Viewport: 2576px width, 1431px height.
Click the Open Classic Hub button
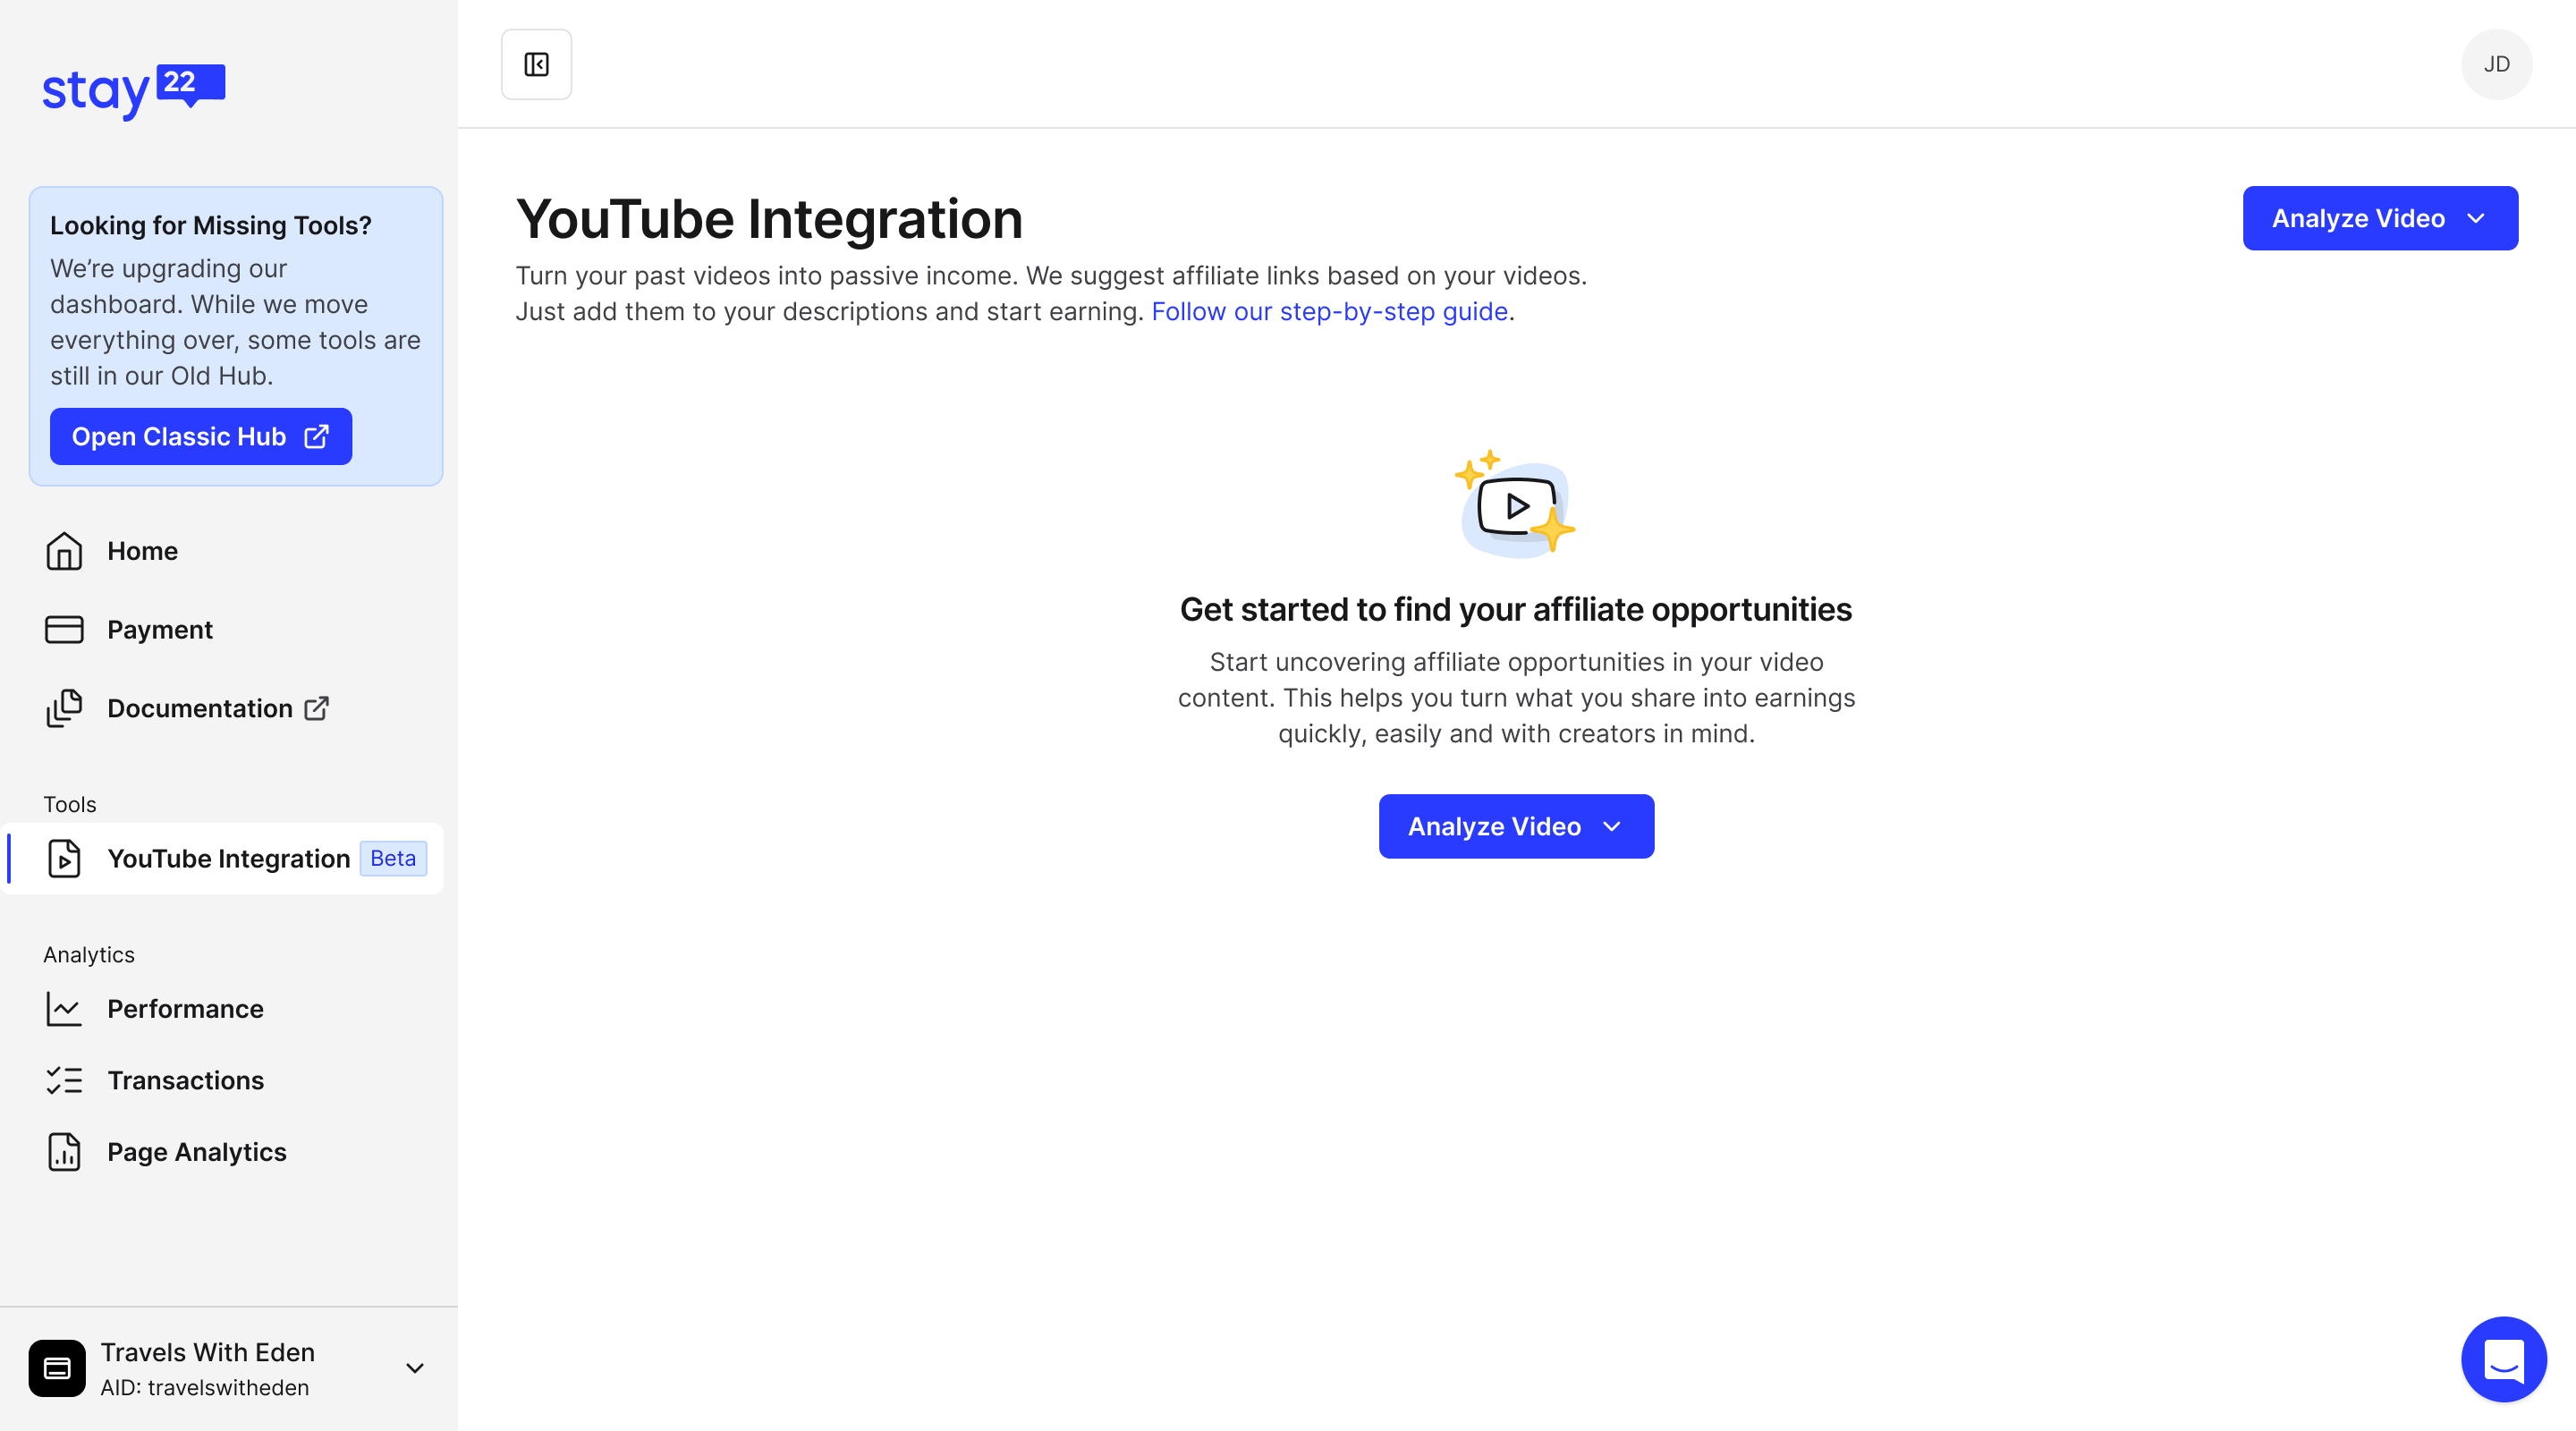click(x=200, y=436)
